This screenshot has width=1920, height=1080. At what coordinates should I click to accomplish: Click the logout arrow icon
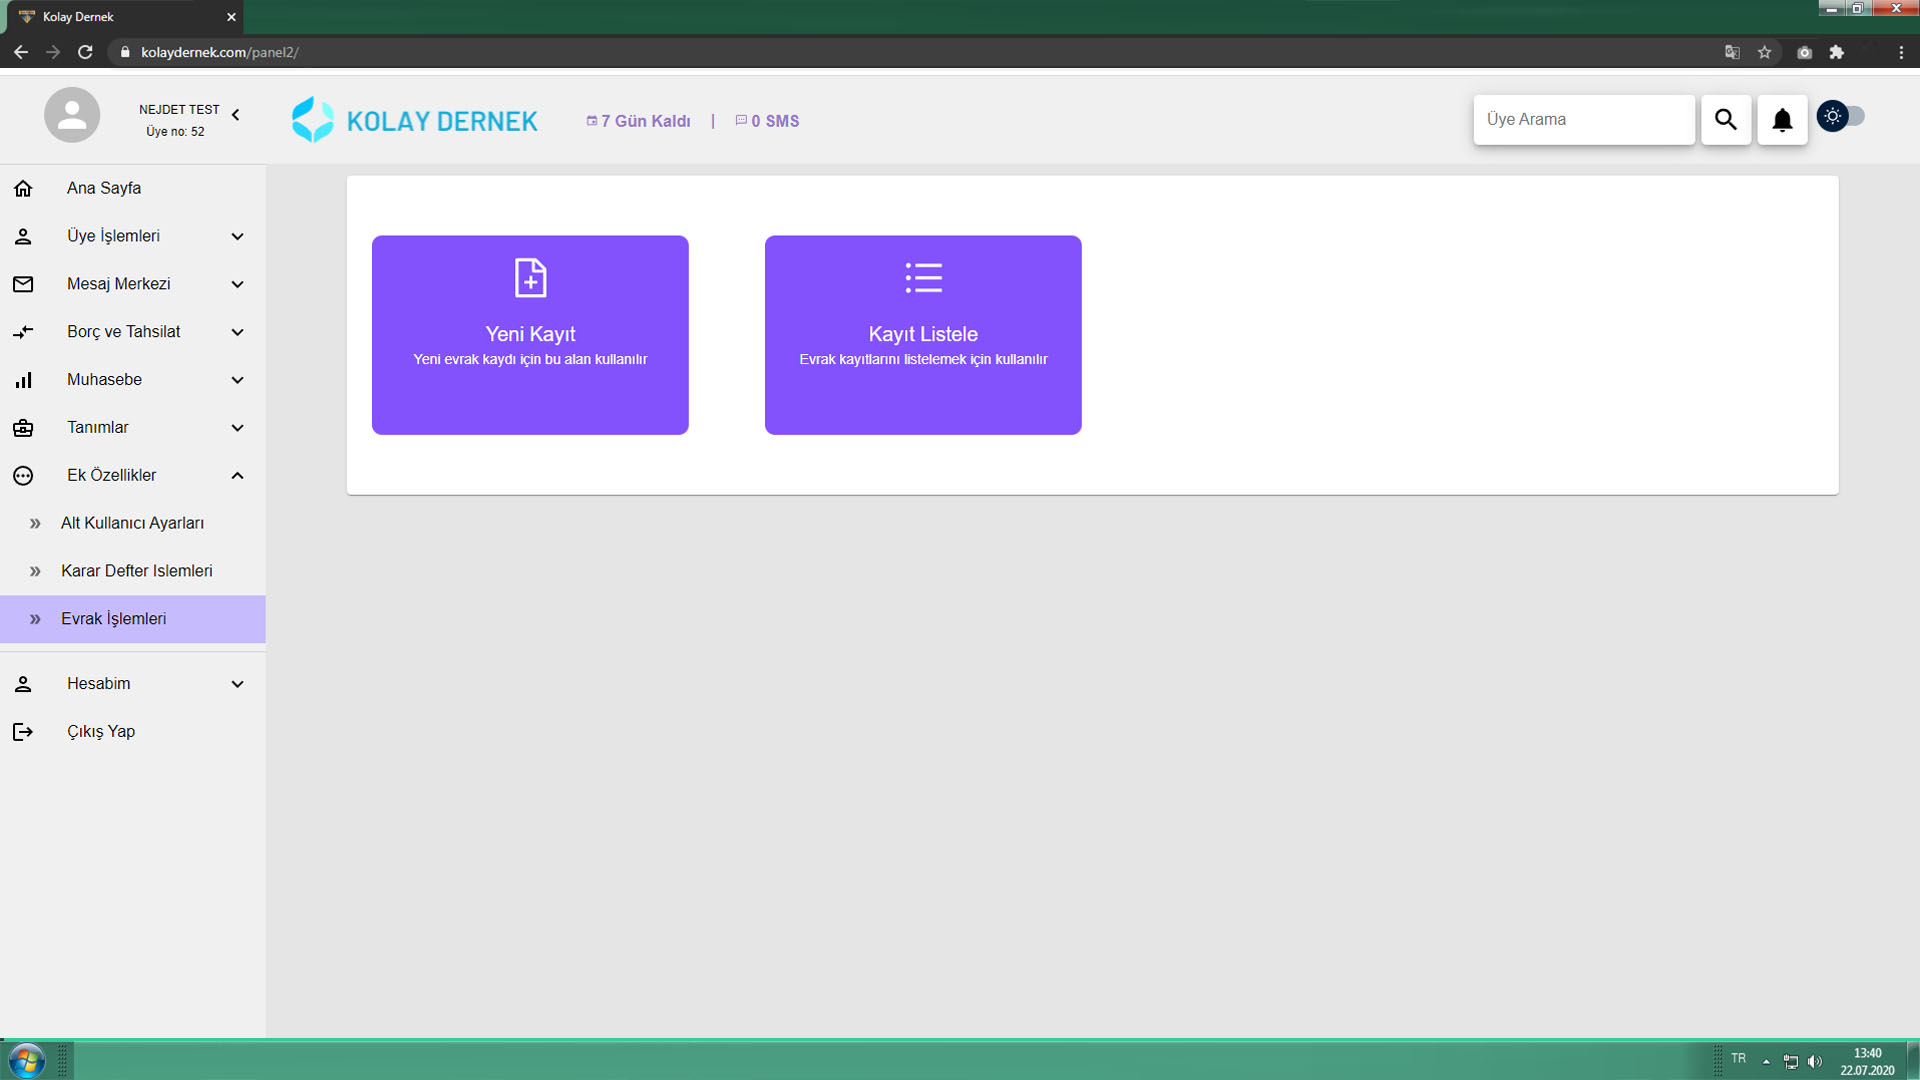pos(23,732)
